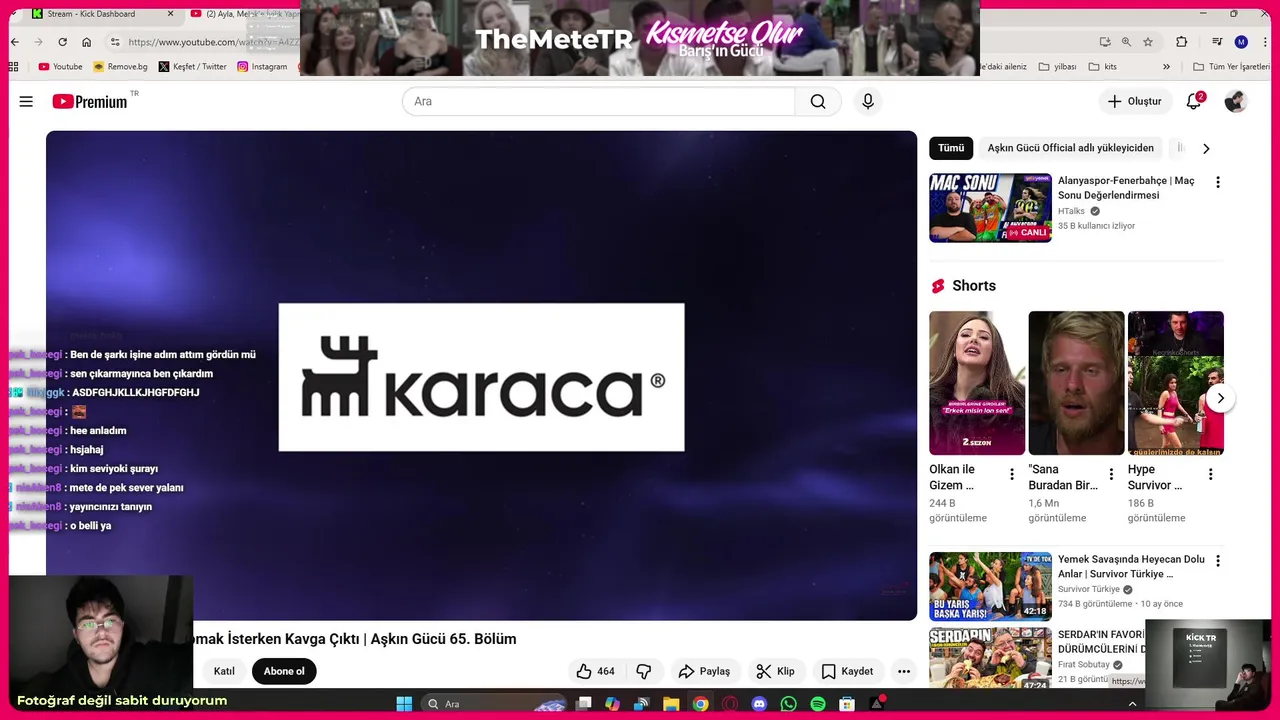The width and height of the screenshot is (1280, 720).
Task: Open kits bookmarks folder
Action: 1102,67
